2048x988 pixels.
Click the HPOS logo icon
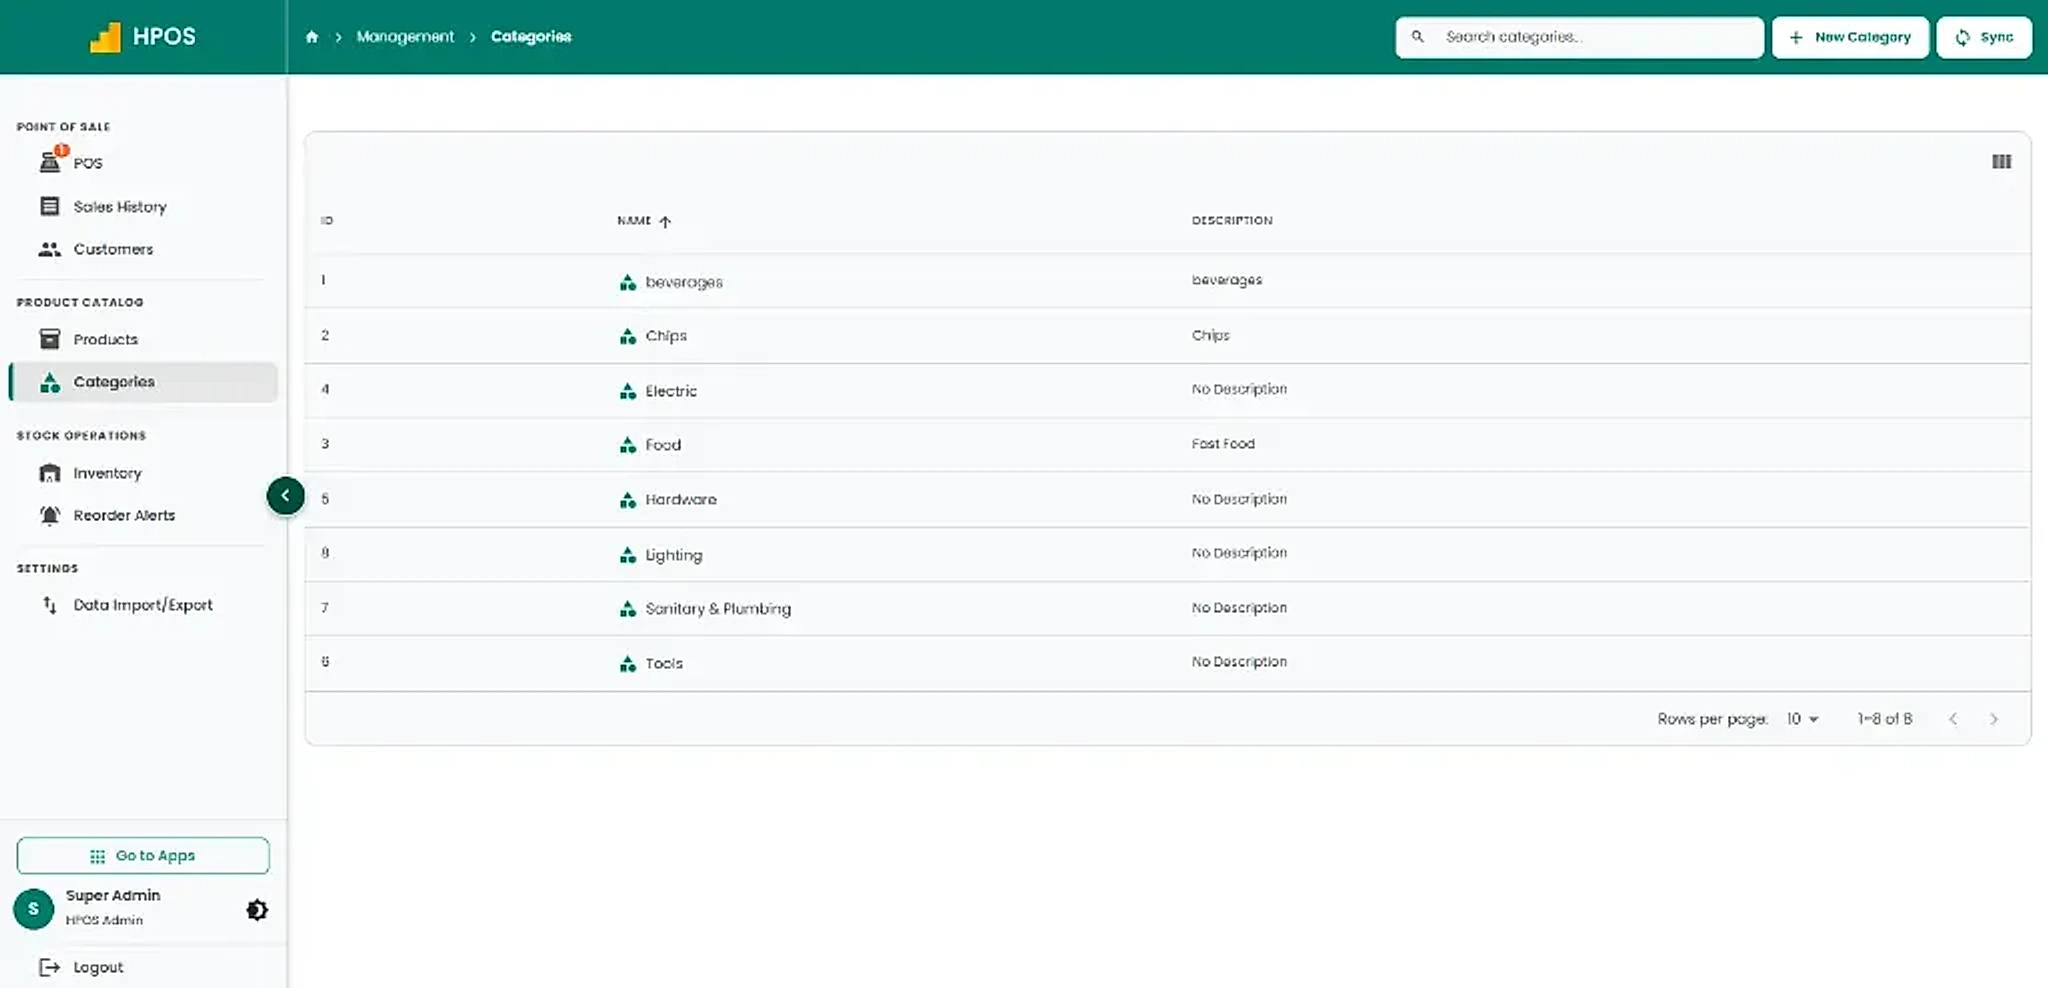click(105, 37)
